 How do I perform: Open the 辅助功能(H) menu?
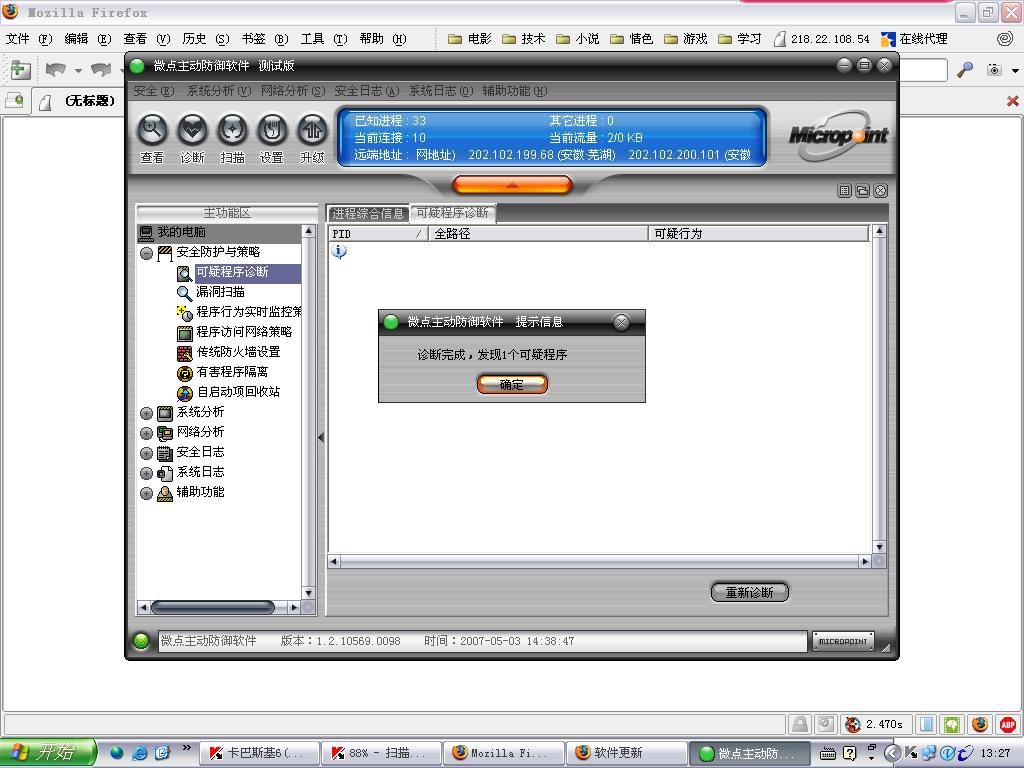(x=515, y=91)
